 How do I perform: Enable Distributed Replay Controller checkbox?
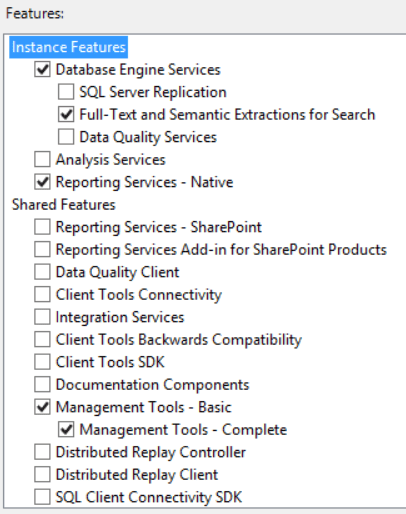42,452
